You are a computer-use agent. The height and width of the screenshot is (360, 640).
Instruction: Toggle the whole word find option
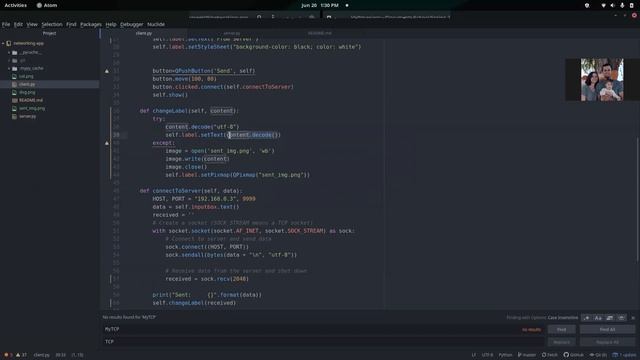[x=621, y=318]
